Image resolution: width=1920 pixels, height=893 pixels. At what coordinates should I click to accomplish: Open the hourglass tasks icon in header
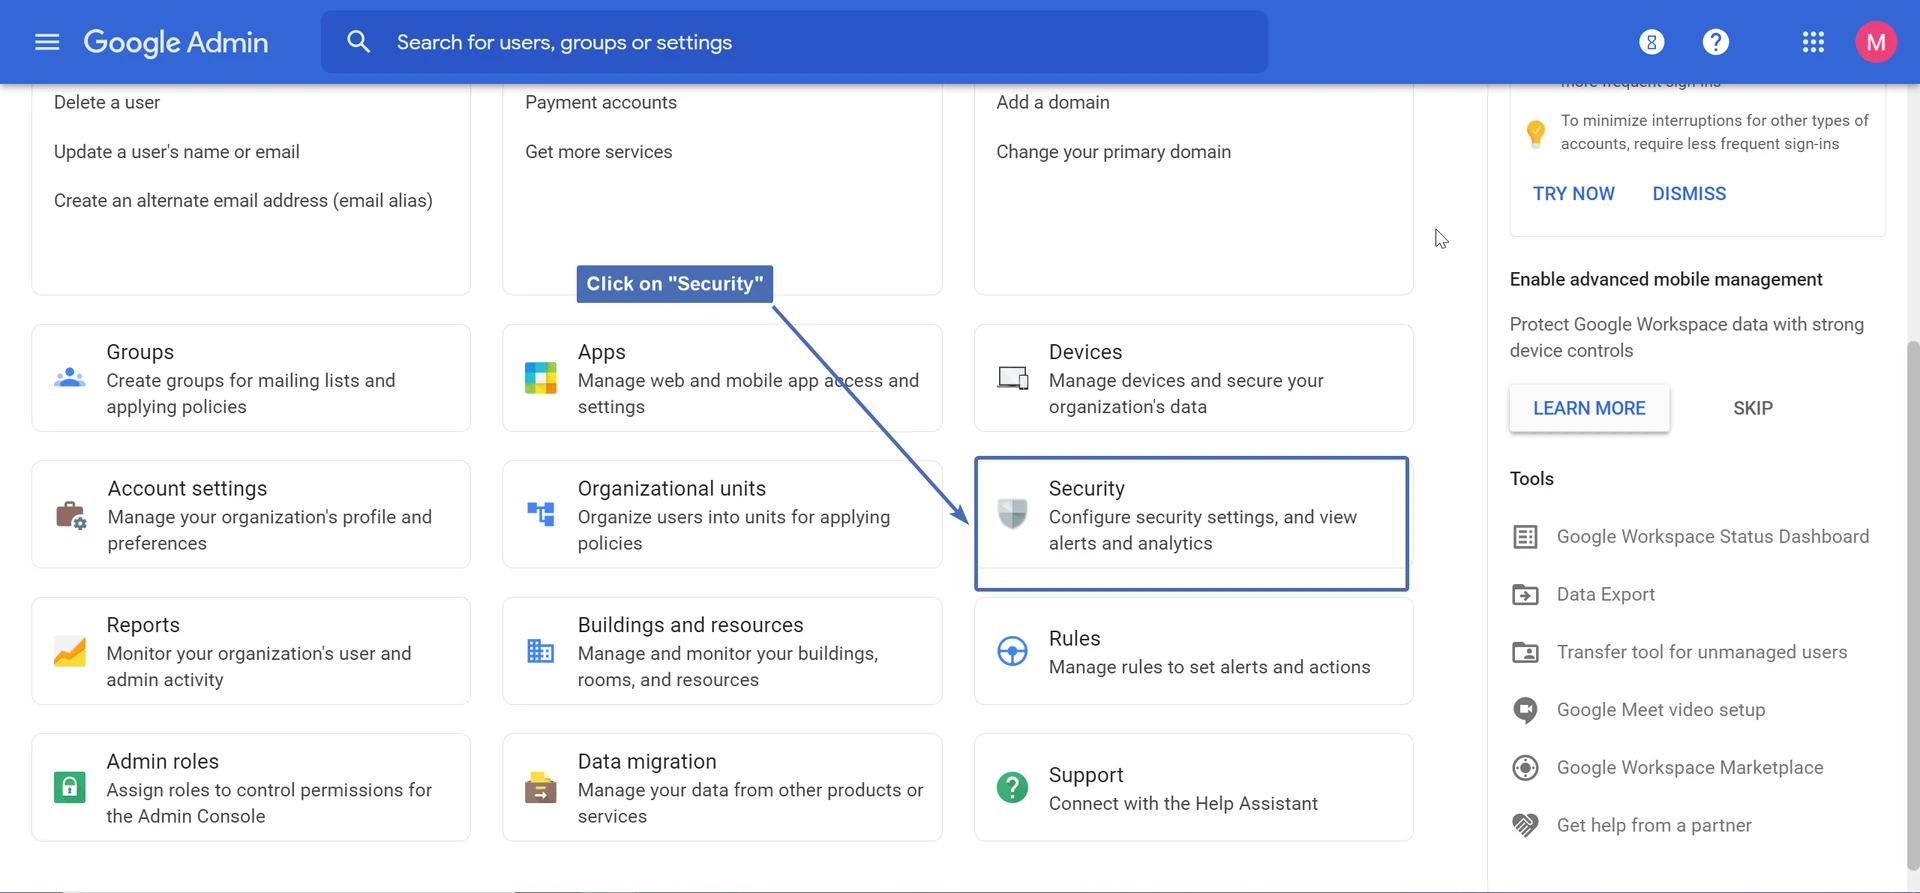(1651, 42)
